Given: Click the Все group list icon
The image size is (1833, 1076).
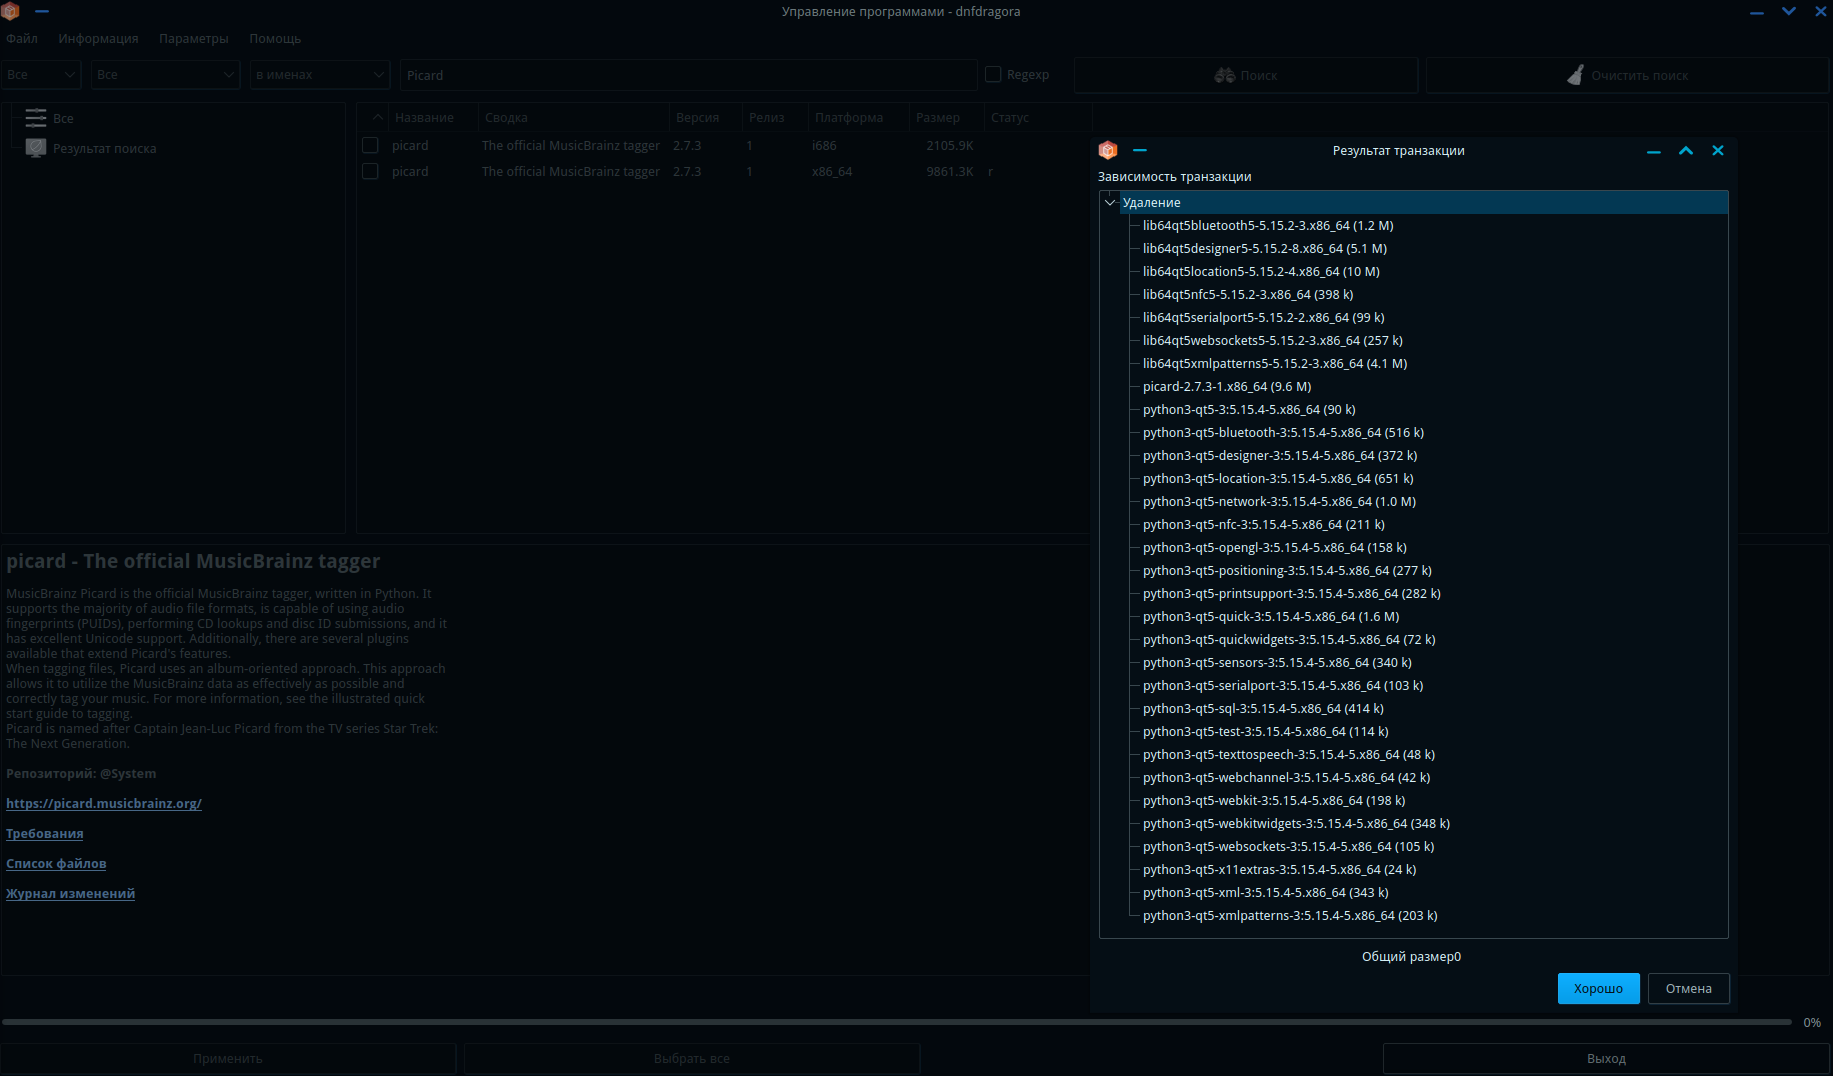Looking at the screenshot, I should [36, 118].
